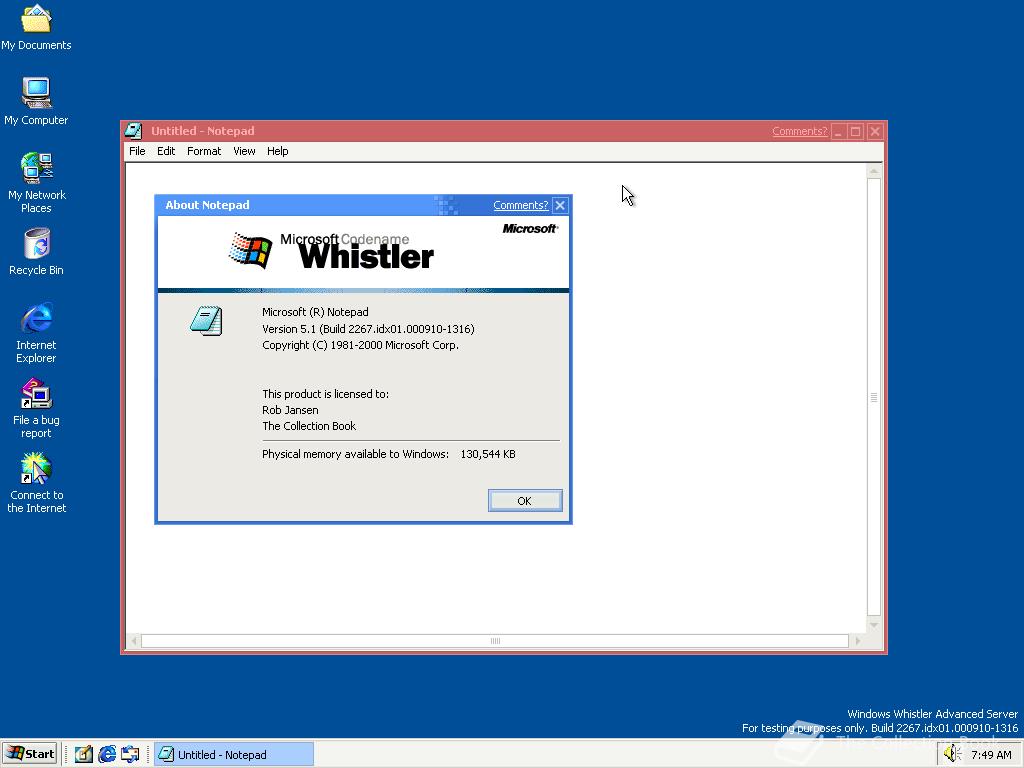The width and height of the screenshot is (1024, 768).
Task: Select the Recycle Bin icon
Action: pyautogui.click(x=36, y=252)
